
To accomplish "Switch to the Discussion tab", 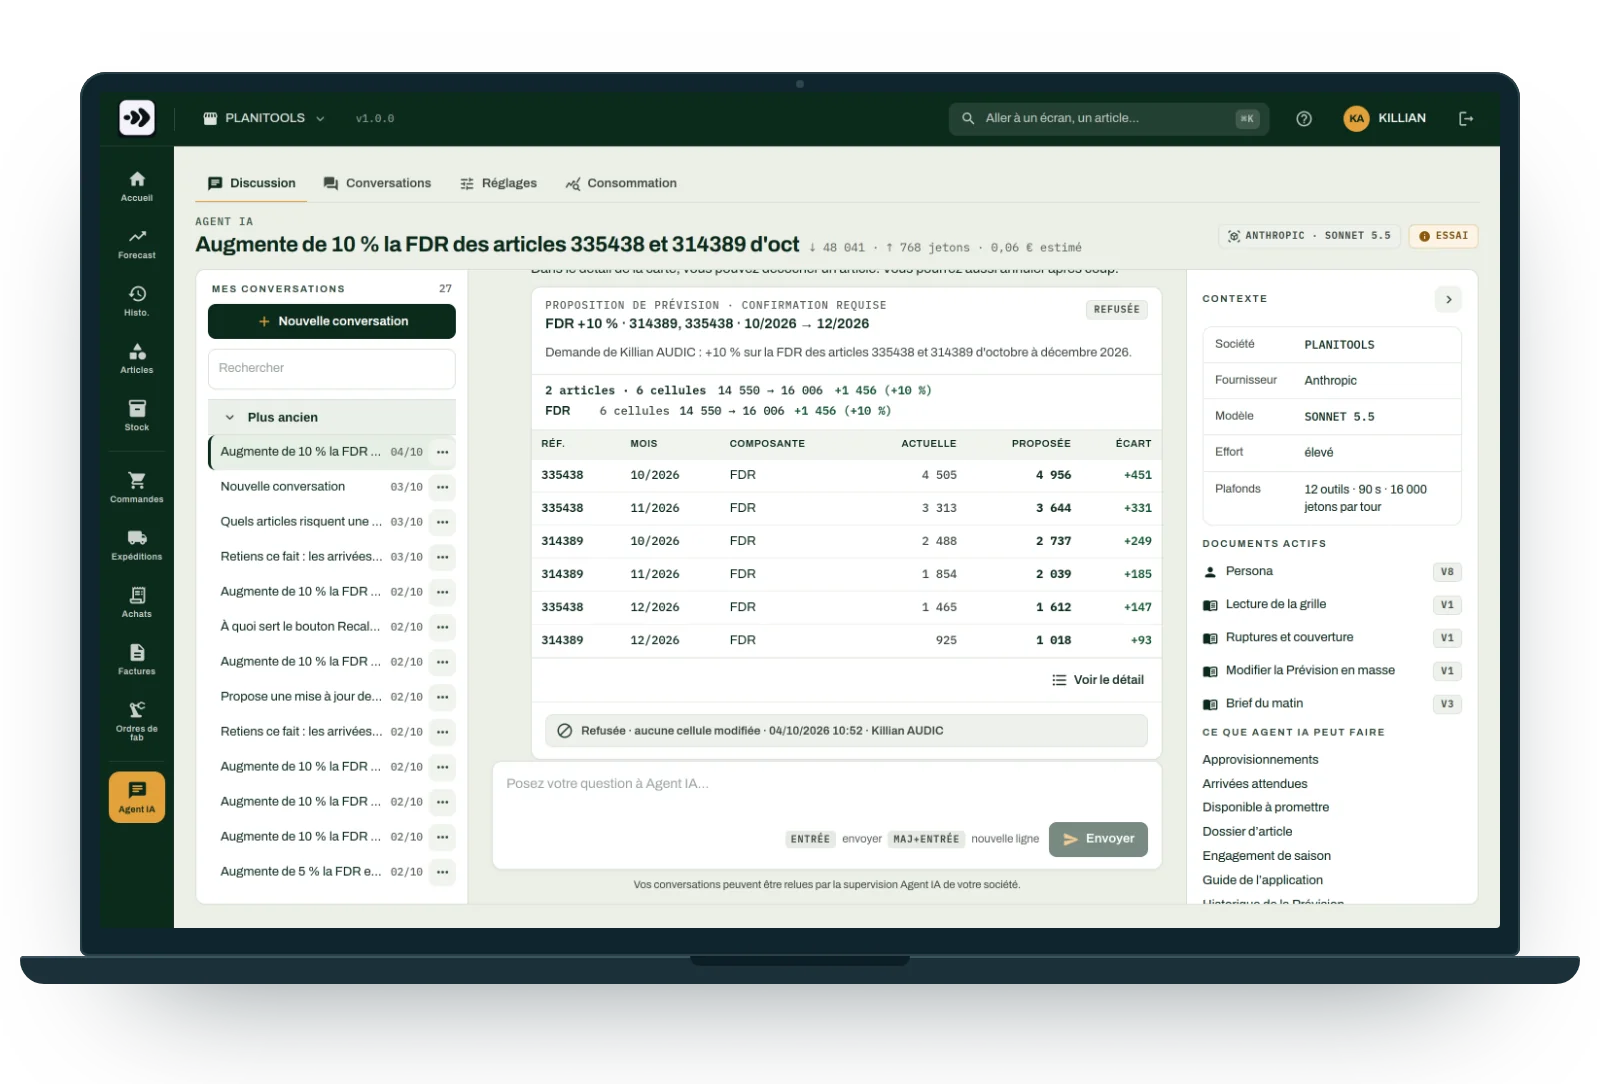I will (251, 183).
